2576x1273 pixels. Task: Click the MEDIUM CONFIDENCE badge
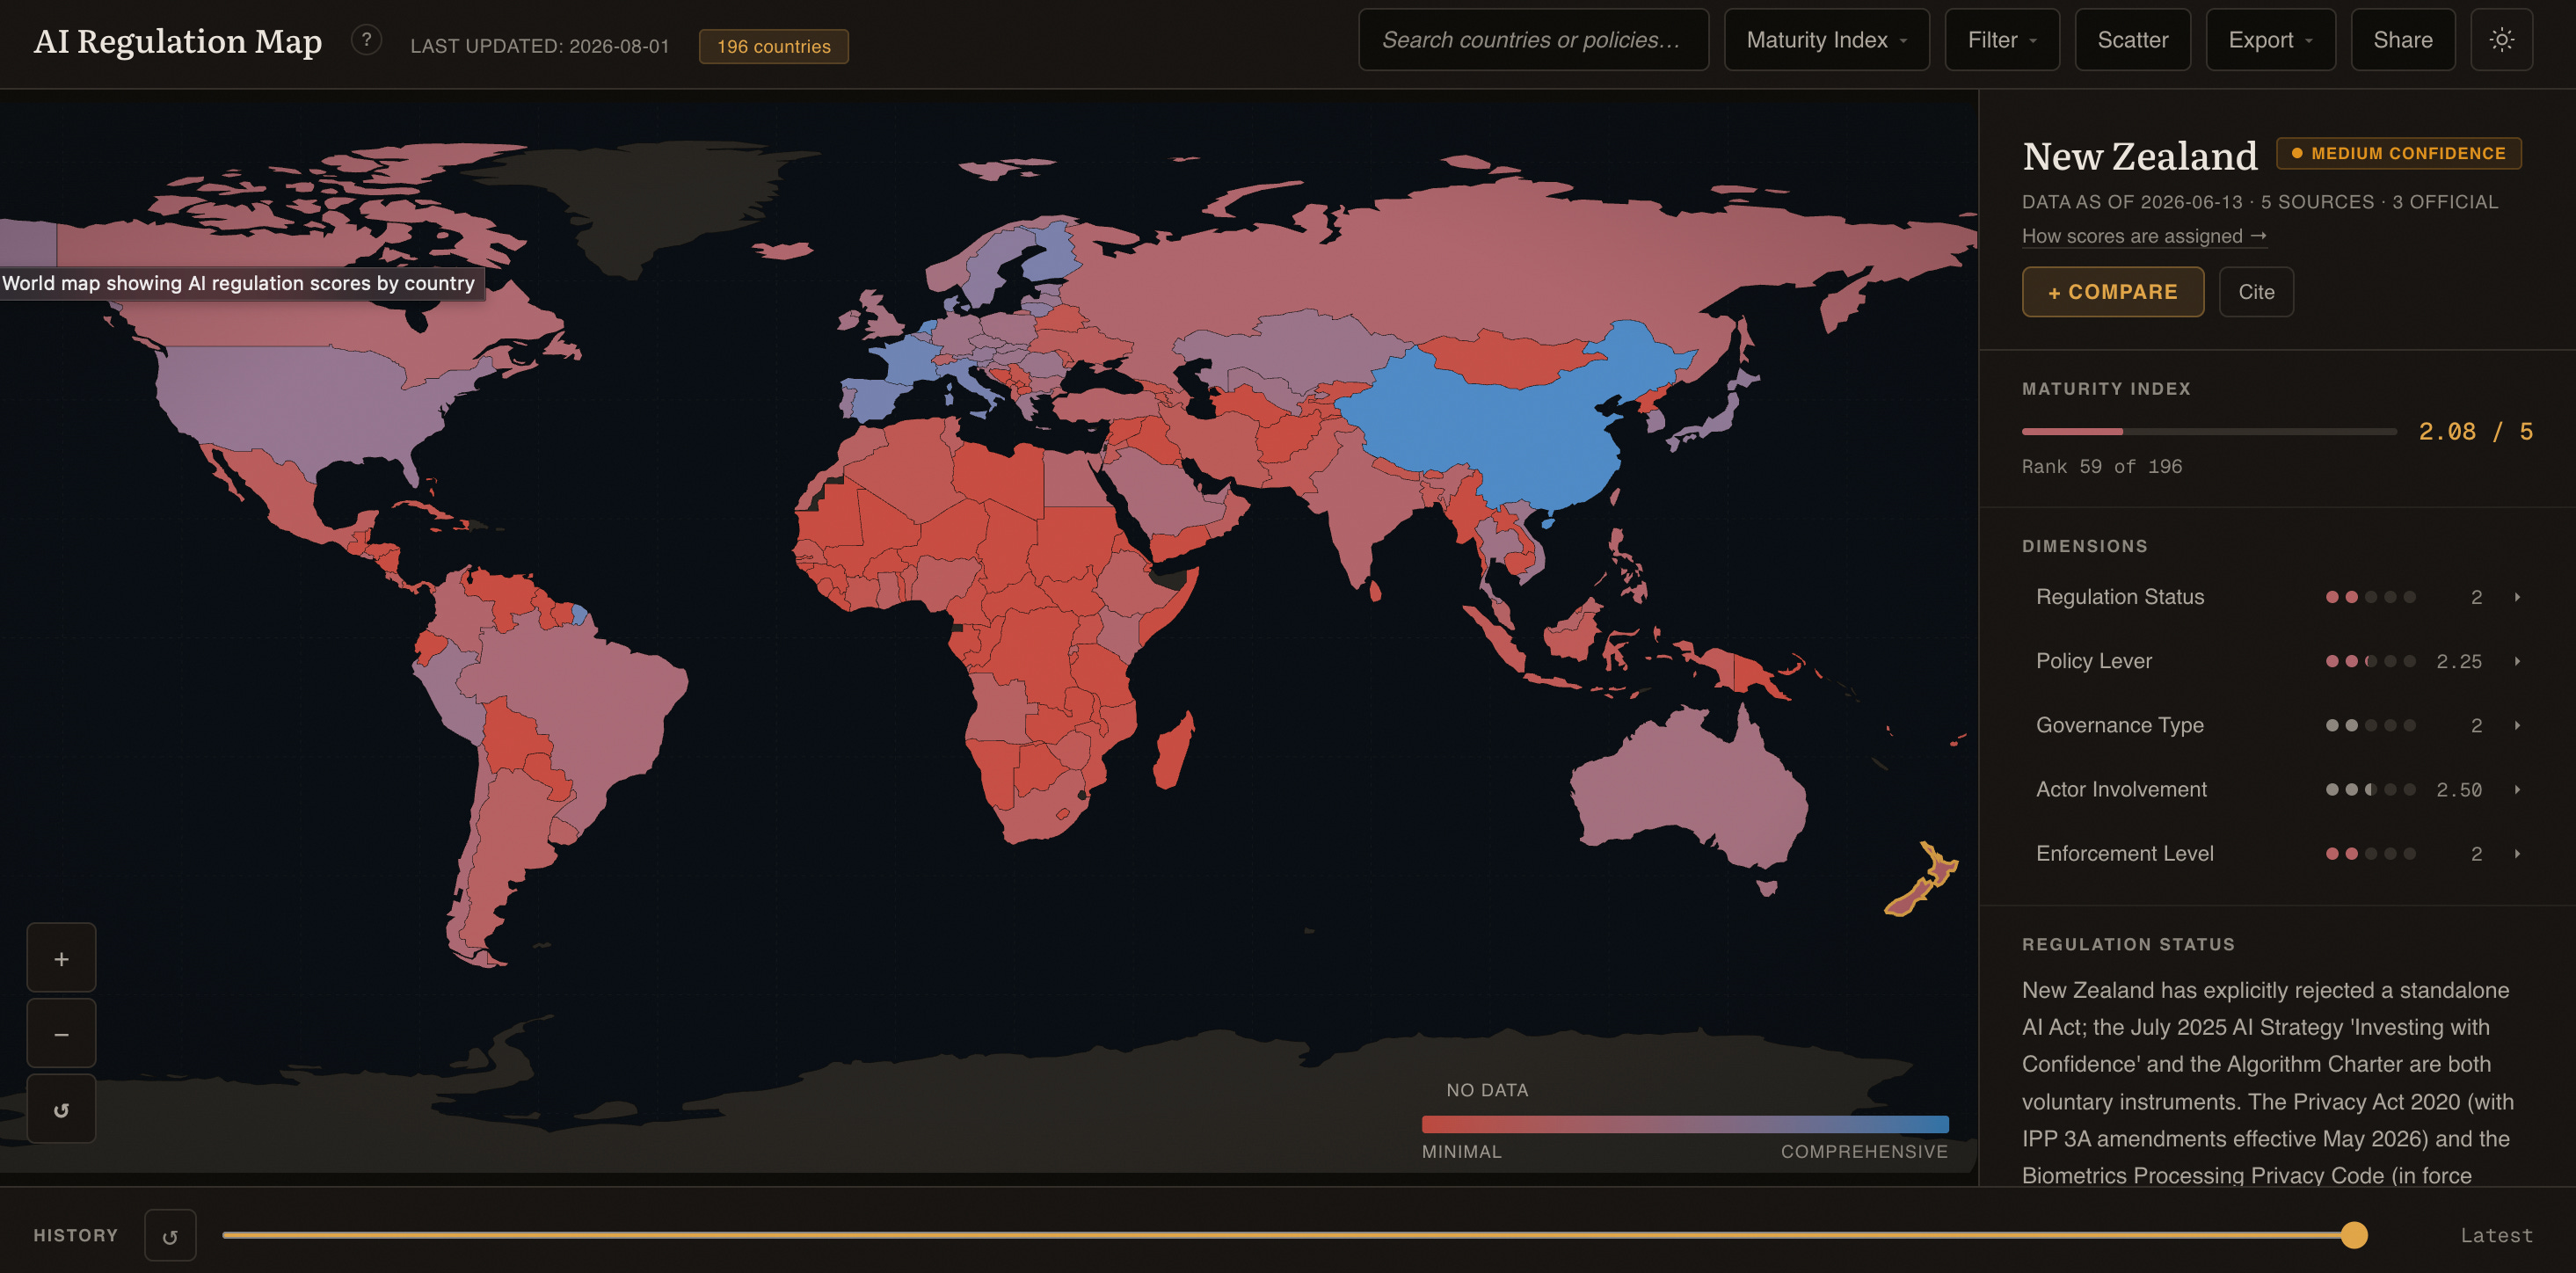2398,153
